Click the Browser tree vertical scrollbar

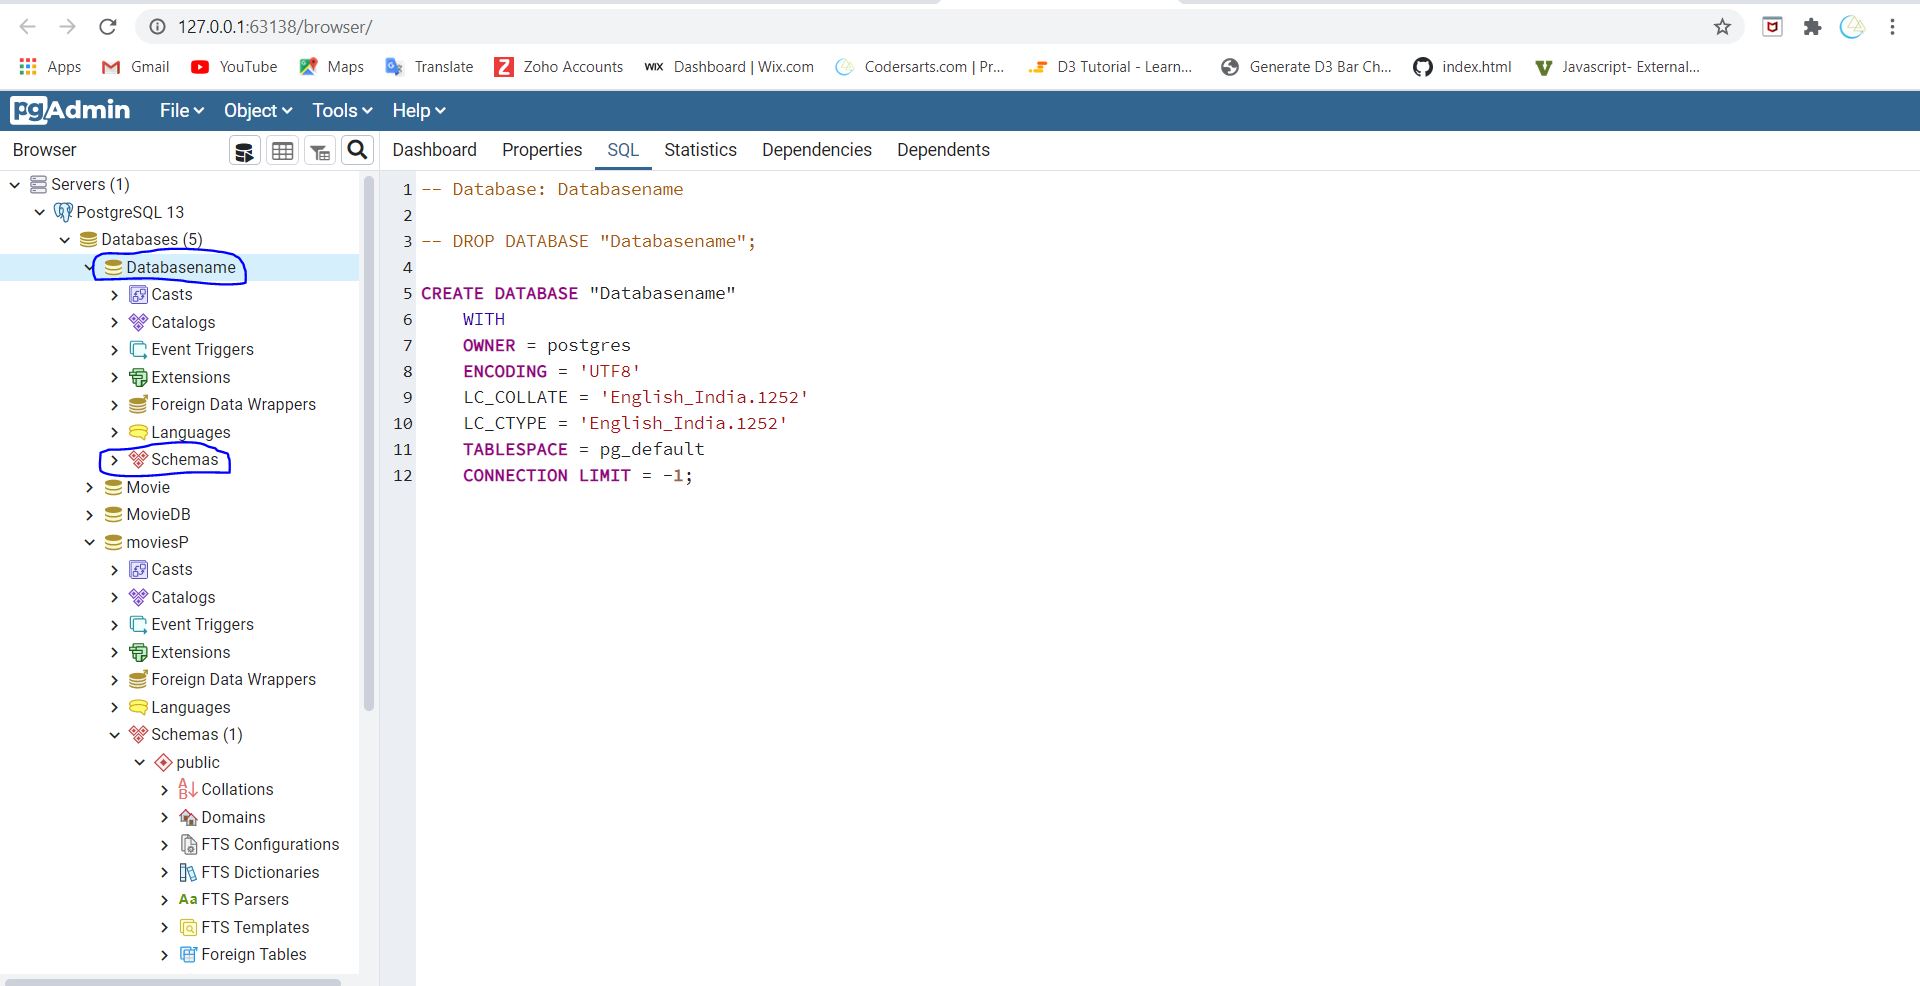(369, 443)
